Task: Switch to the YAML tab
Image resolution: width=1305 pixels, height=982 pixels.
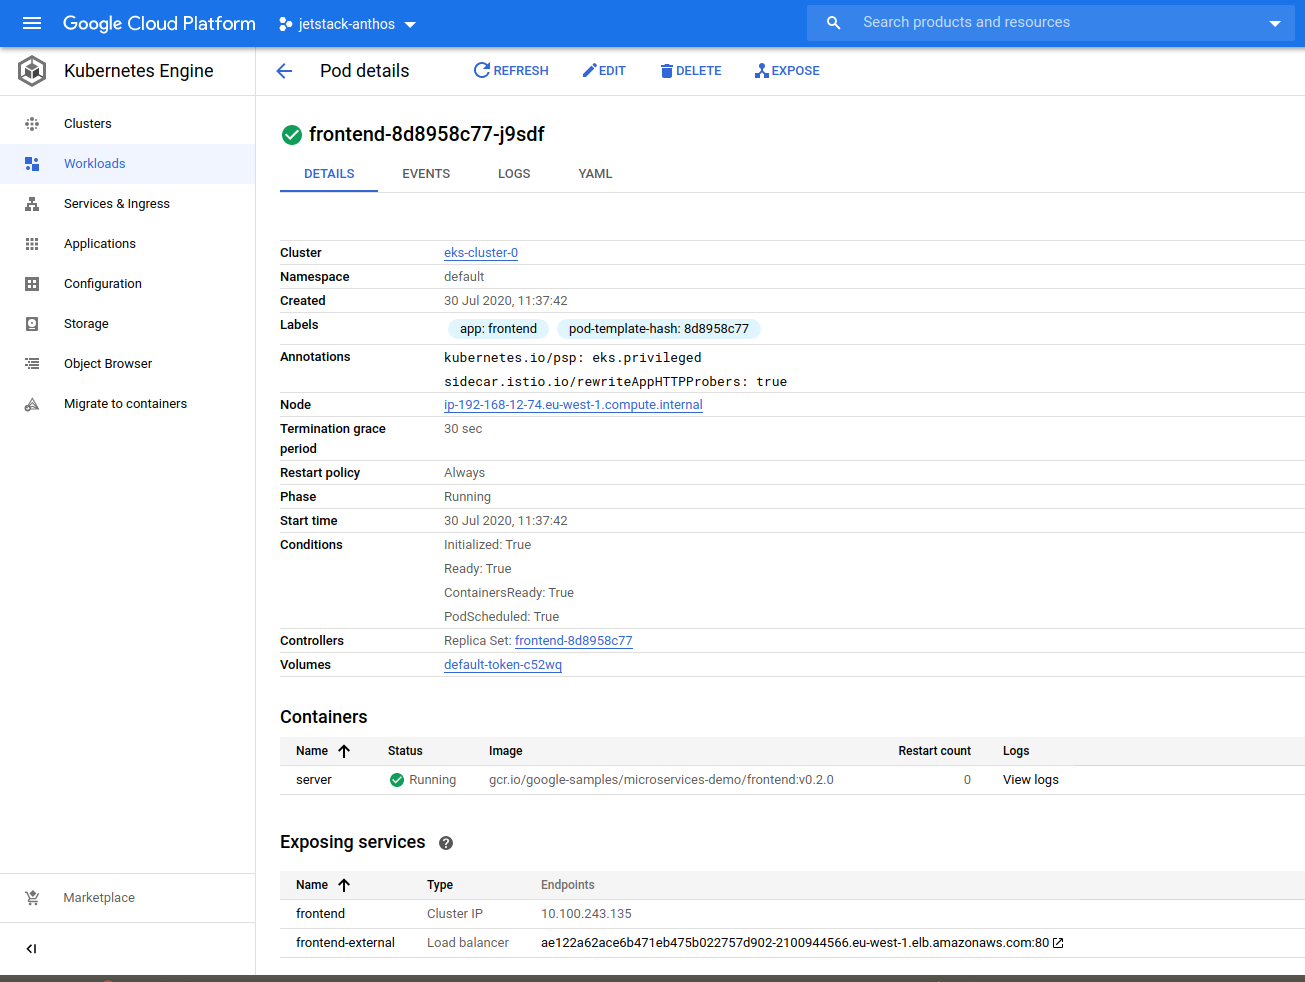Action: pos(595,174)
